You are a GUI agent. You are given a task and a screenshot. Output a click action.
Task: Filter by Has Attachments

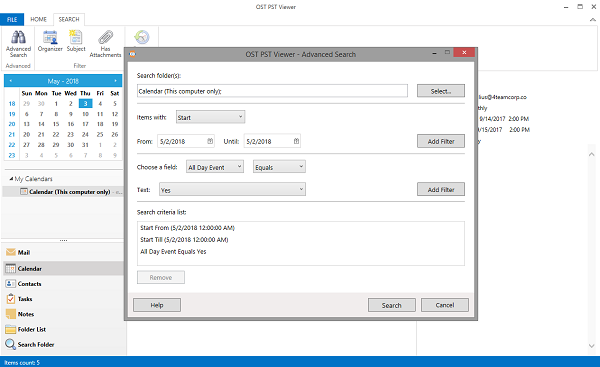point(105,44)
